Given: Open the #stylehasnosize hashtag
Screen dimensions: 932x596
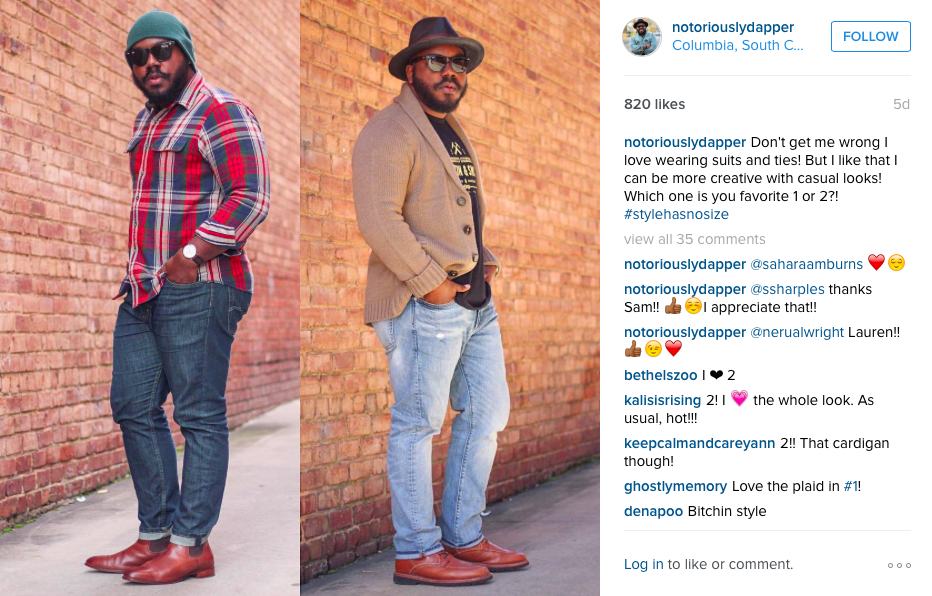Looking at the screenshot, I should pos(676,215).
